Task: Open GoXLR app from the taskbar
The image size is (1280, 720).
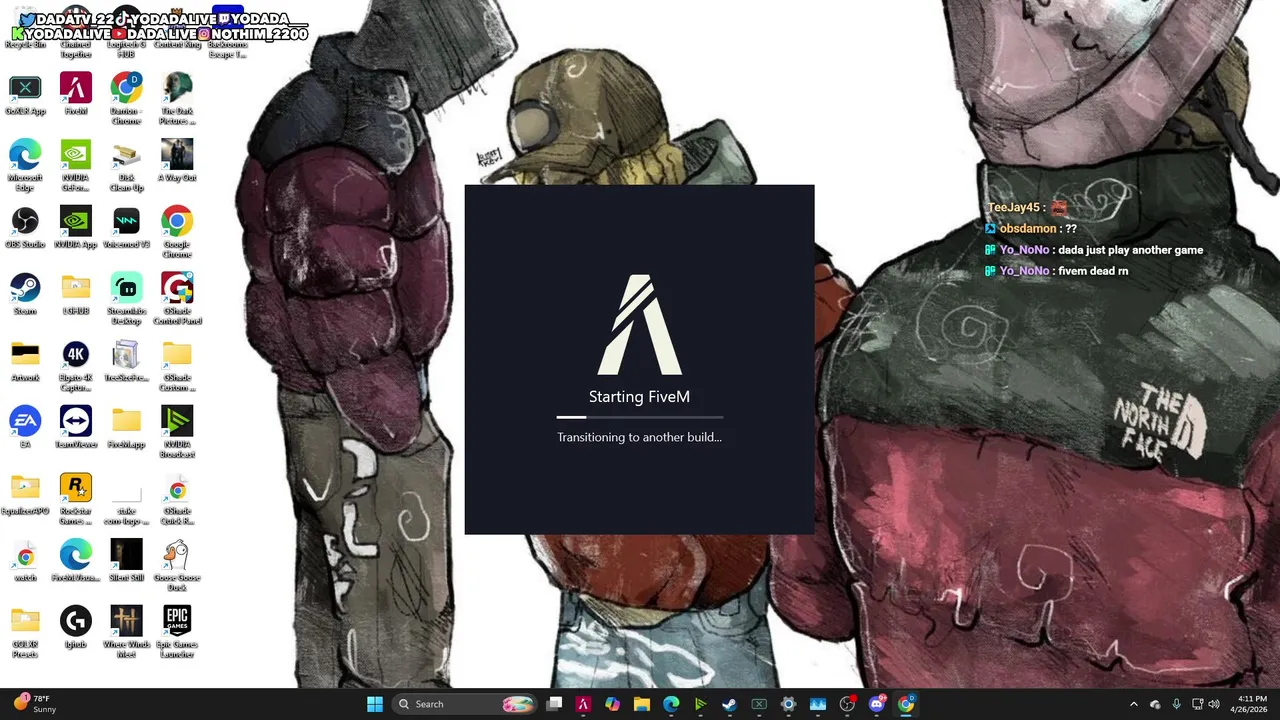Action: point(759,704)
